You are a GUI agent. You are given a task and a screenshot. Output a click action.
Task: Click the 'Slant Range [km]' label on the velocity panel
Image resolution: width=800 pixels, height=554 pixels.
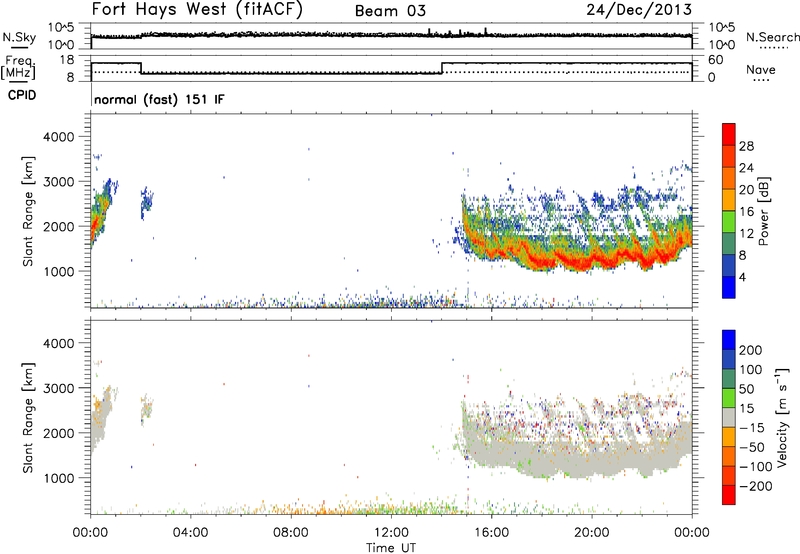[x=28, y=417]
